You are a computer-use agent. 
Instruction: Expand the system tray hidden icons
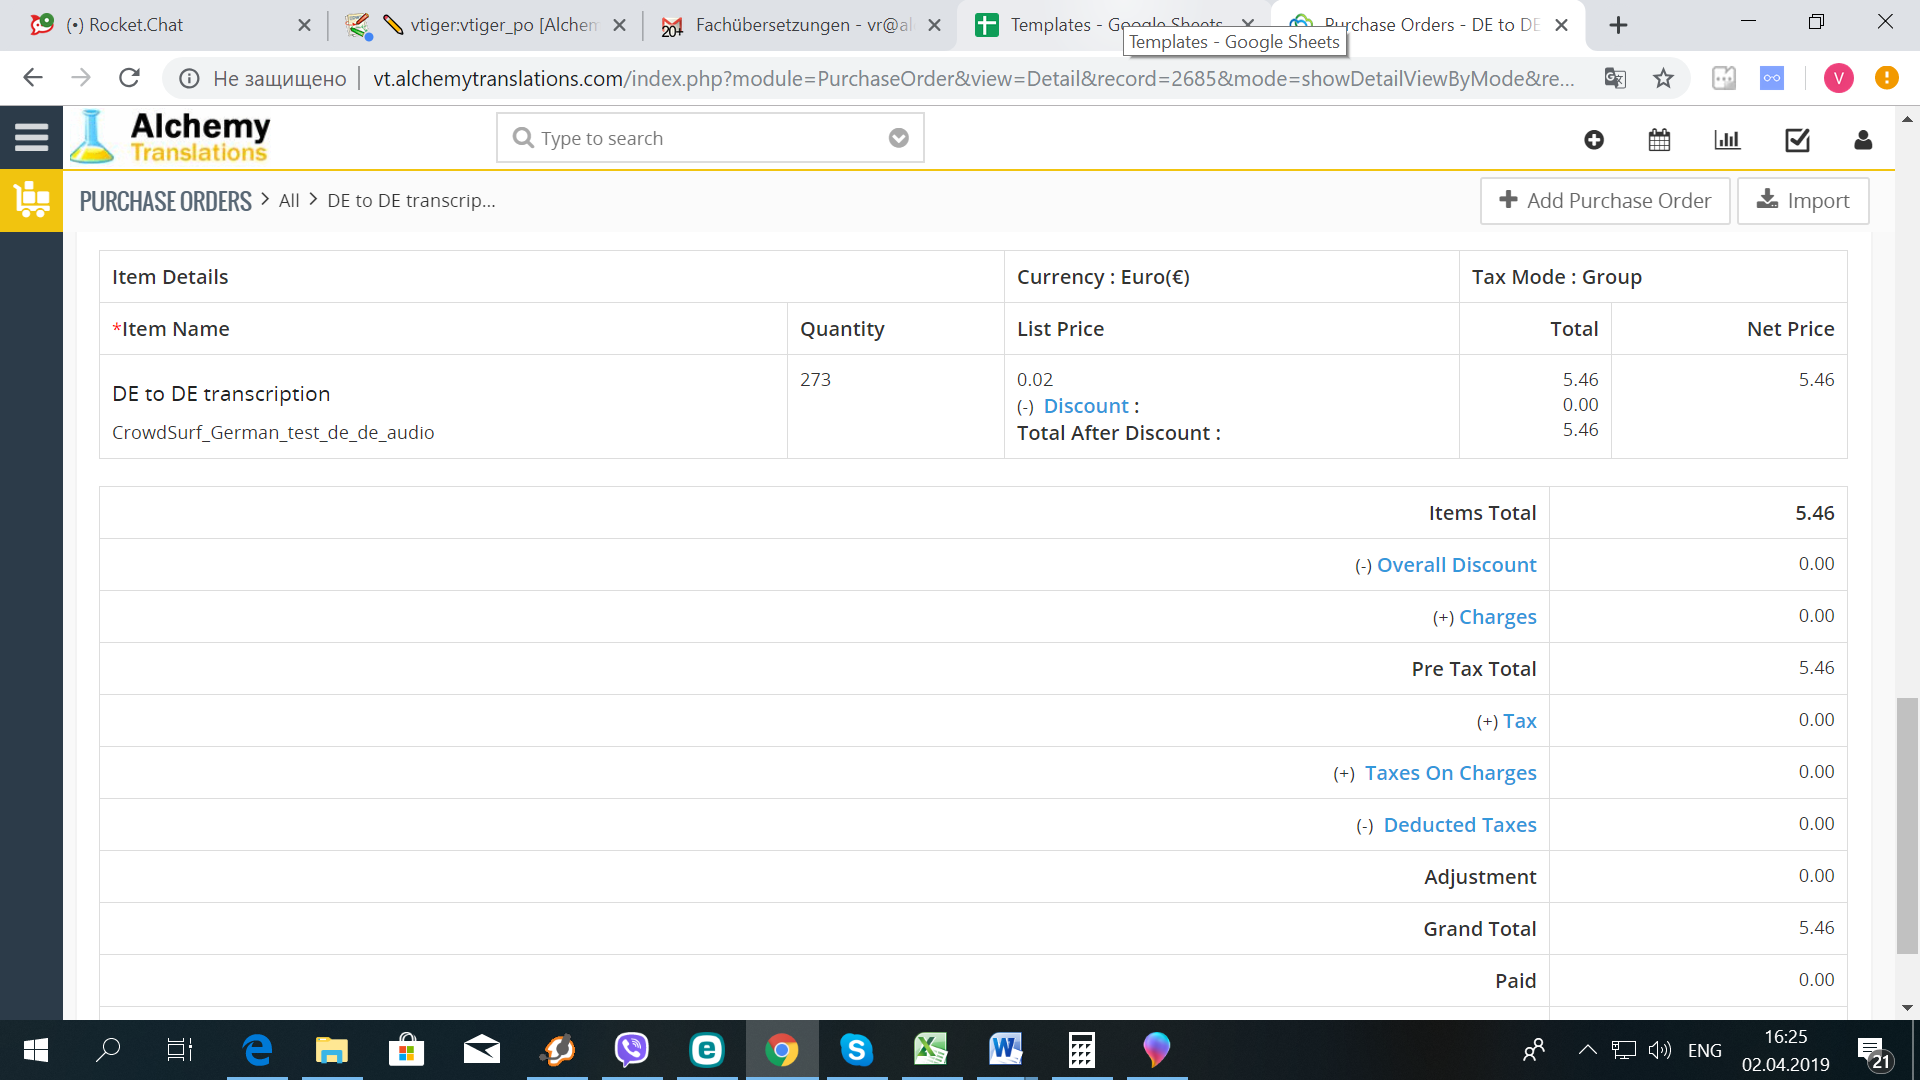pyautogui.click(x=1587, y=1050)
